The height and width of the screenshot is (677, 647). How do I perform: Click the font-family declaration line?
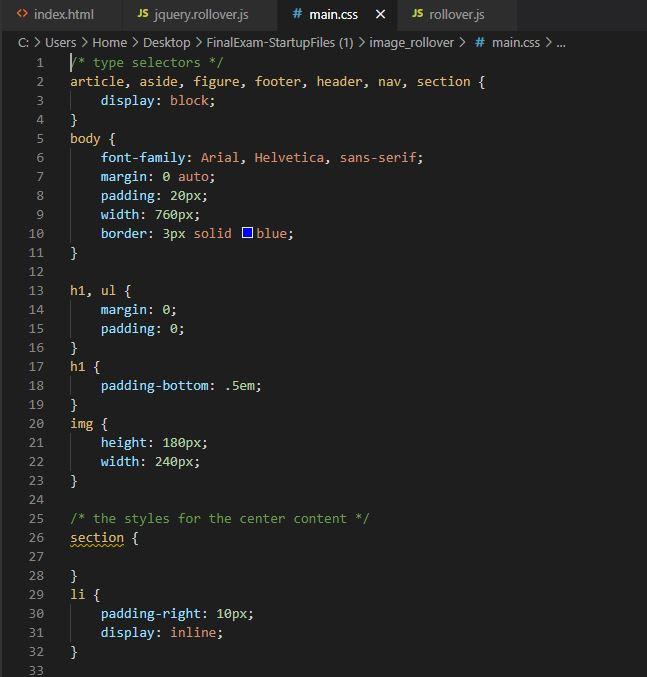click(x=262, y=158)
